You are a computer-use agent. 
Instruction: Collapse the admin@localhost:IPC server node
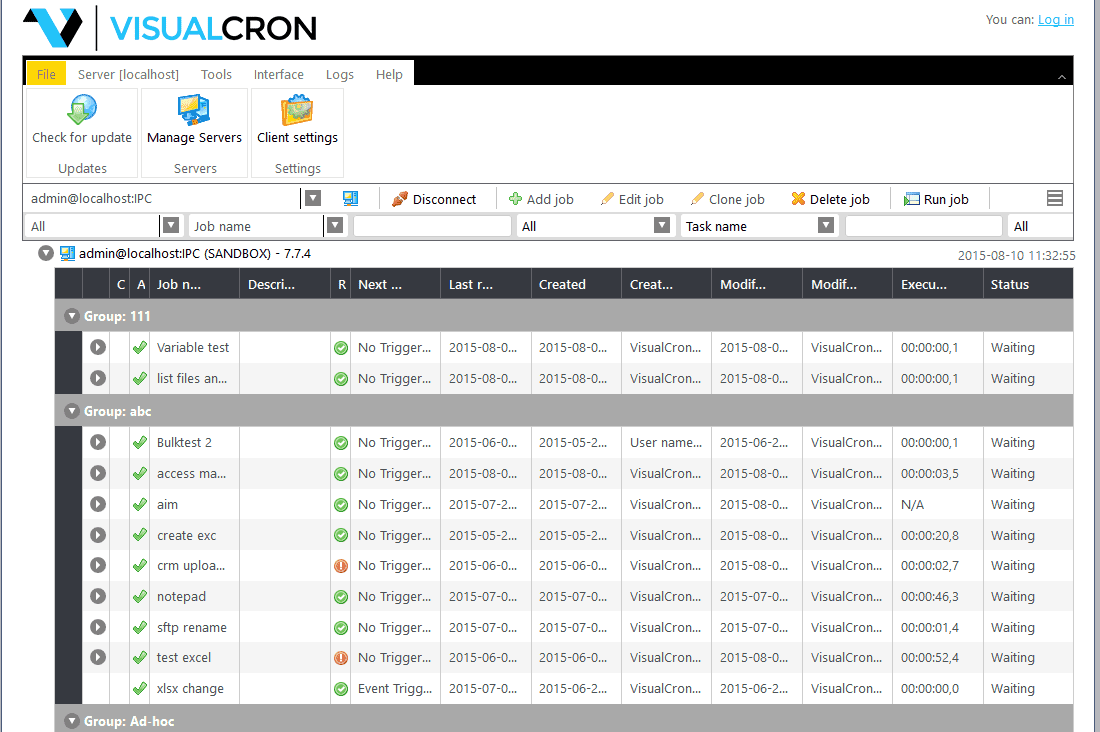coord(46,253)
